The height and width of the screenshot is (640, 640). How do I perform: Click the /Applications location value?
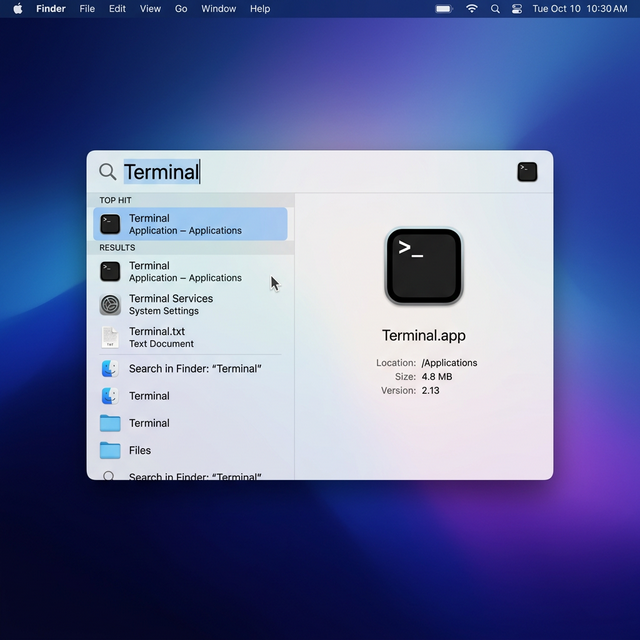(x=449, y=363)
